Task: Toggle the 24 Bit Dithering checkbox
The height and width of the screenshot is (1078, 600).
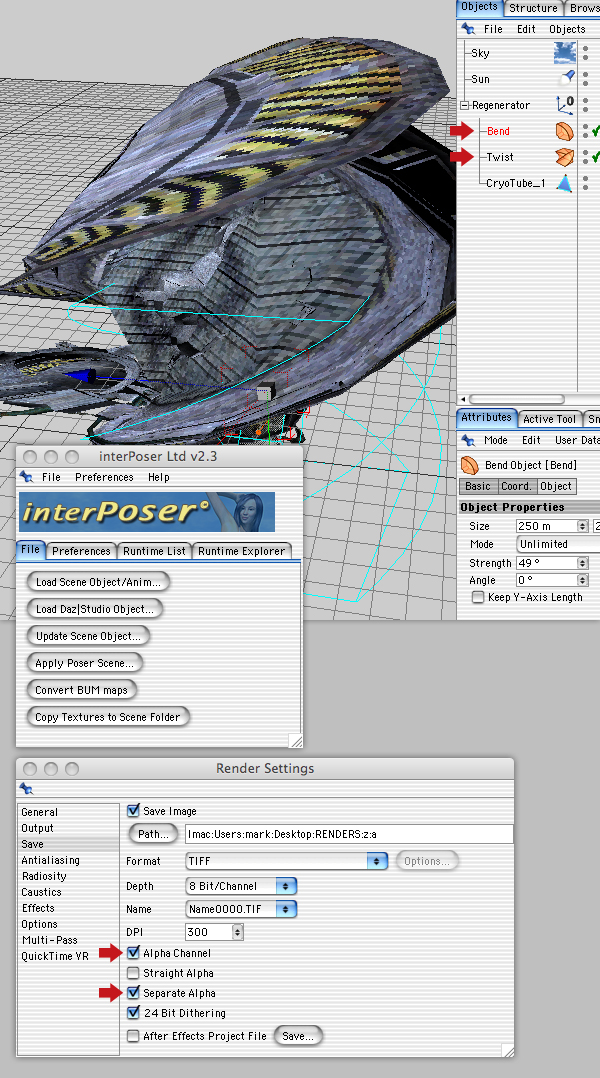Action: pyautogui.click(x=133, y=1013)
